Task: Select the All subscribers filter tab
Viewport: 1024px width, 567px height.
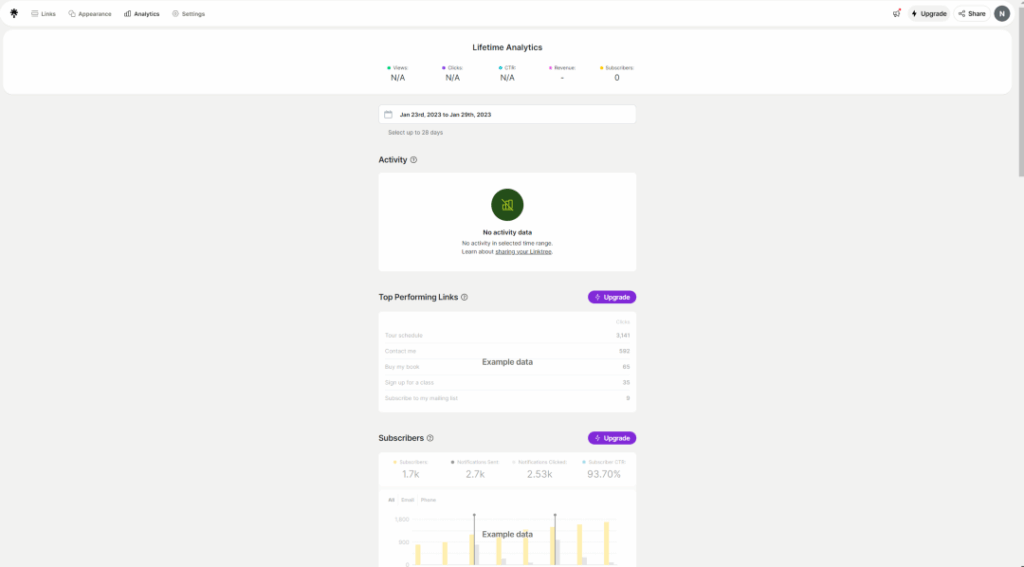Action: click(x=391, y=500)
